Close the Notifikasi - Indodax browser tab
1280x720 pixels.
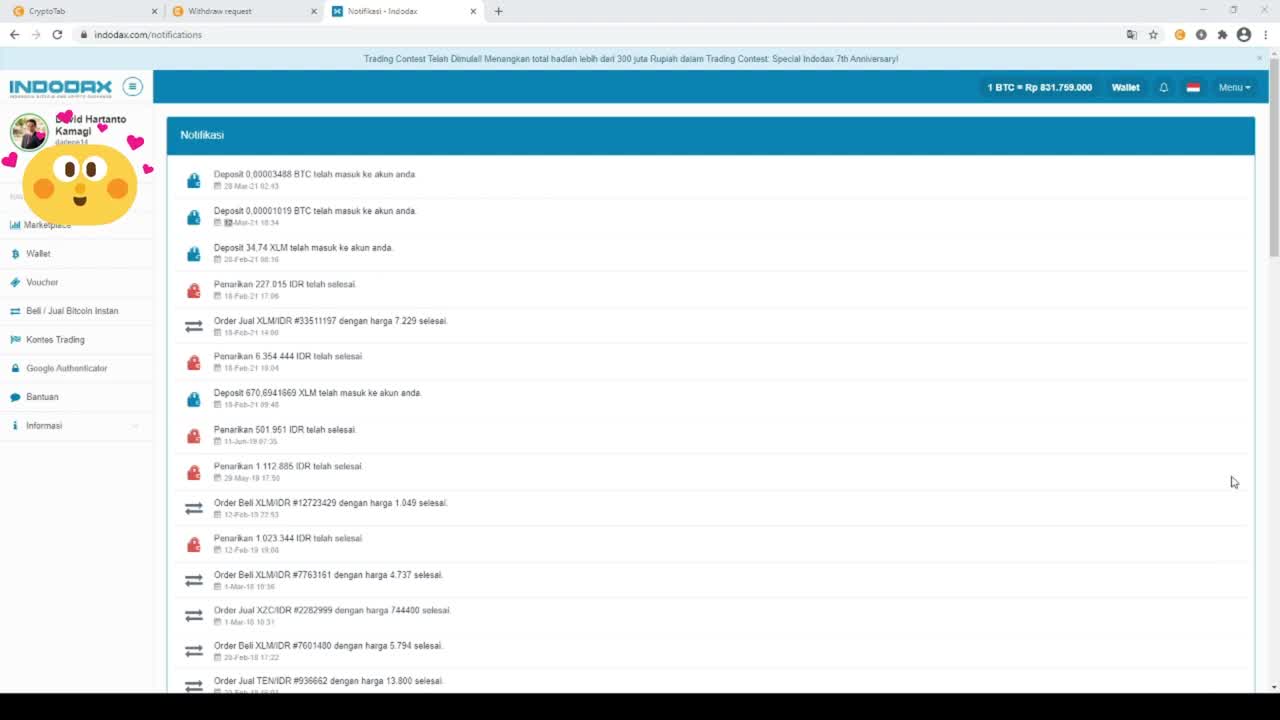point(473,11)
